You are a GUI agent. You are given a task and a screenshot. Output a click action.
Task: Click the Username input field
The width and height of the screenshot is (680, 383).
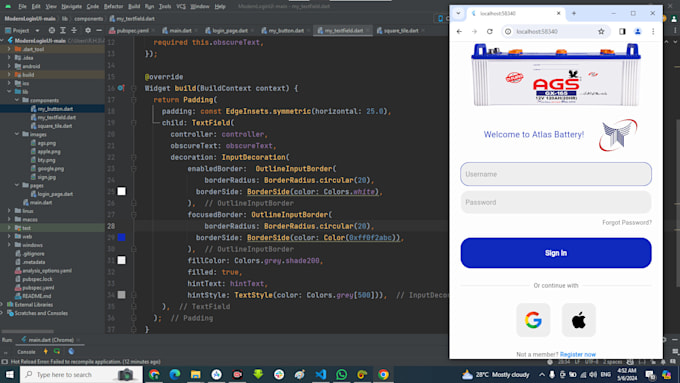556,174
